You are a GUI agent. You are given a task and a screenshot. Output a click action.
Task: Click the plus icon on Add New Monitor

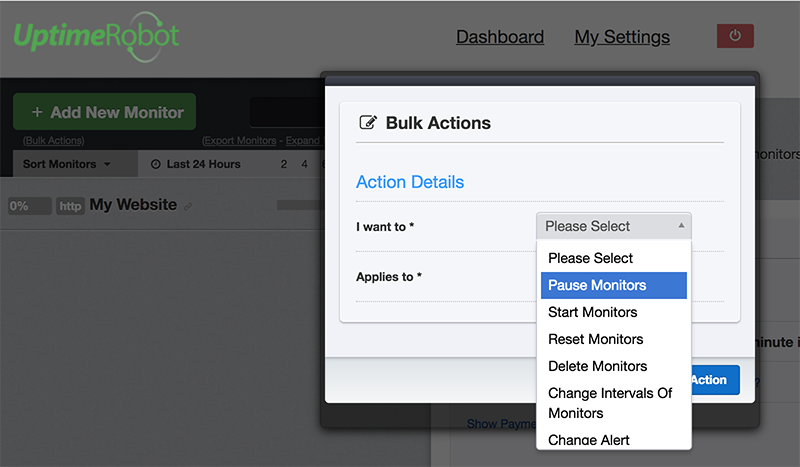37,112
